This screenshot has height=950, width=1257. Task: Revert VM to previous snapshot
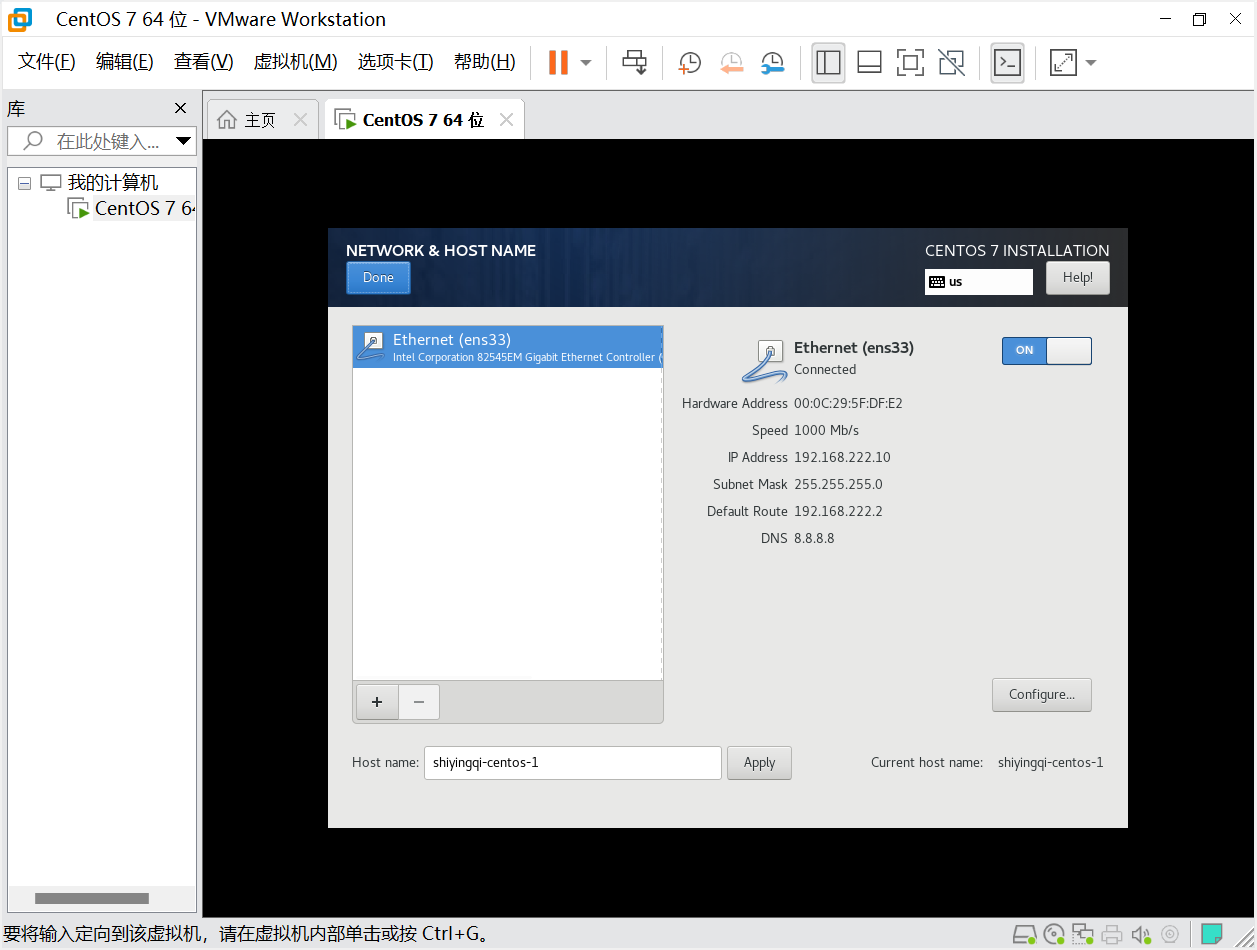(x=732, y=62)
